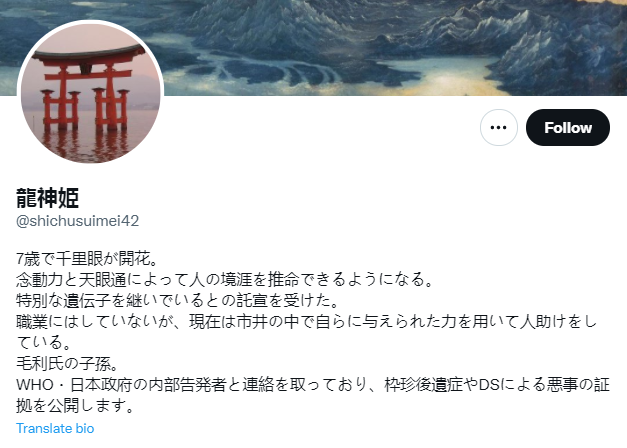Click bio line starting 職業にはしていないが

(x=306, y=322)
